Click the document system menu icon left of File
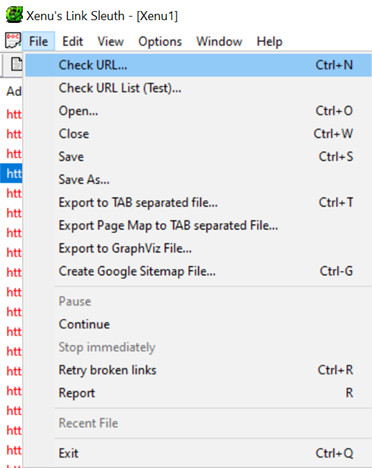This screenshot has height=468, width=372. 13,40
